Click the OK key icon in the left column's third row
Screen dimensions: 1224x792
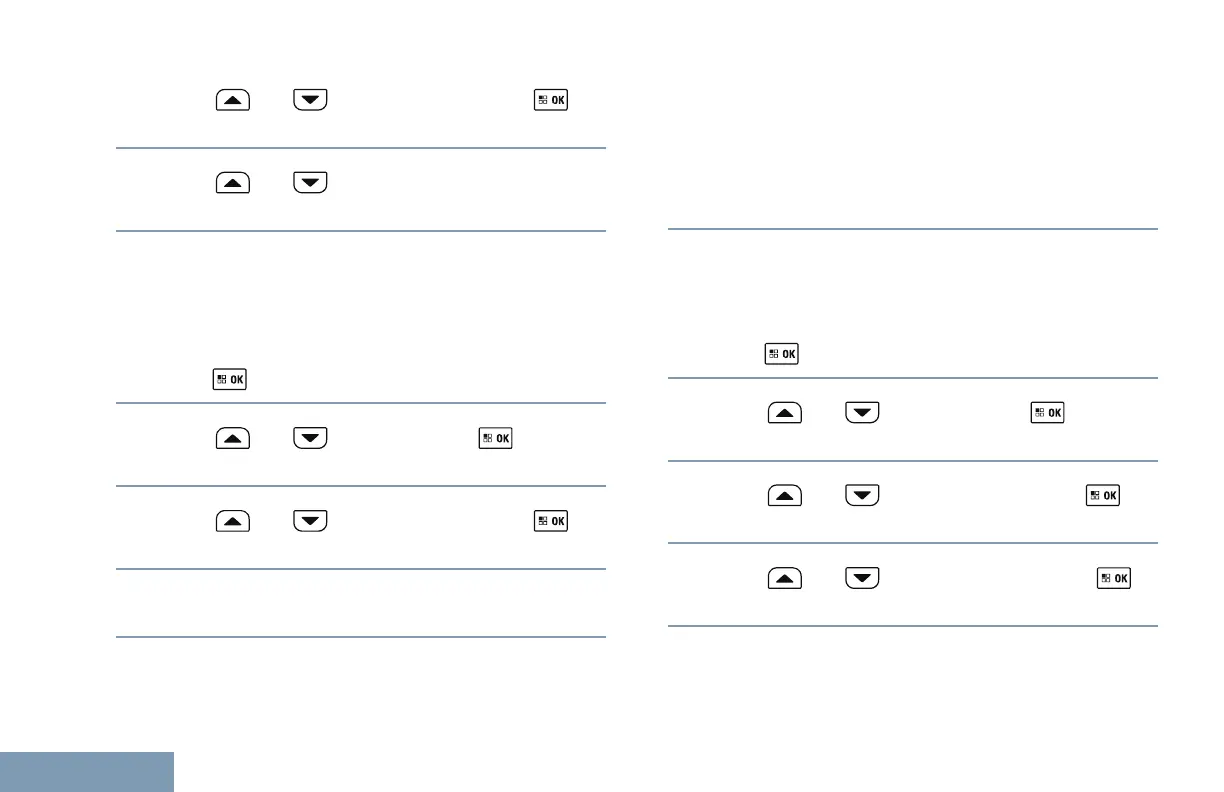coord(495,438)
